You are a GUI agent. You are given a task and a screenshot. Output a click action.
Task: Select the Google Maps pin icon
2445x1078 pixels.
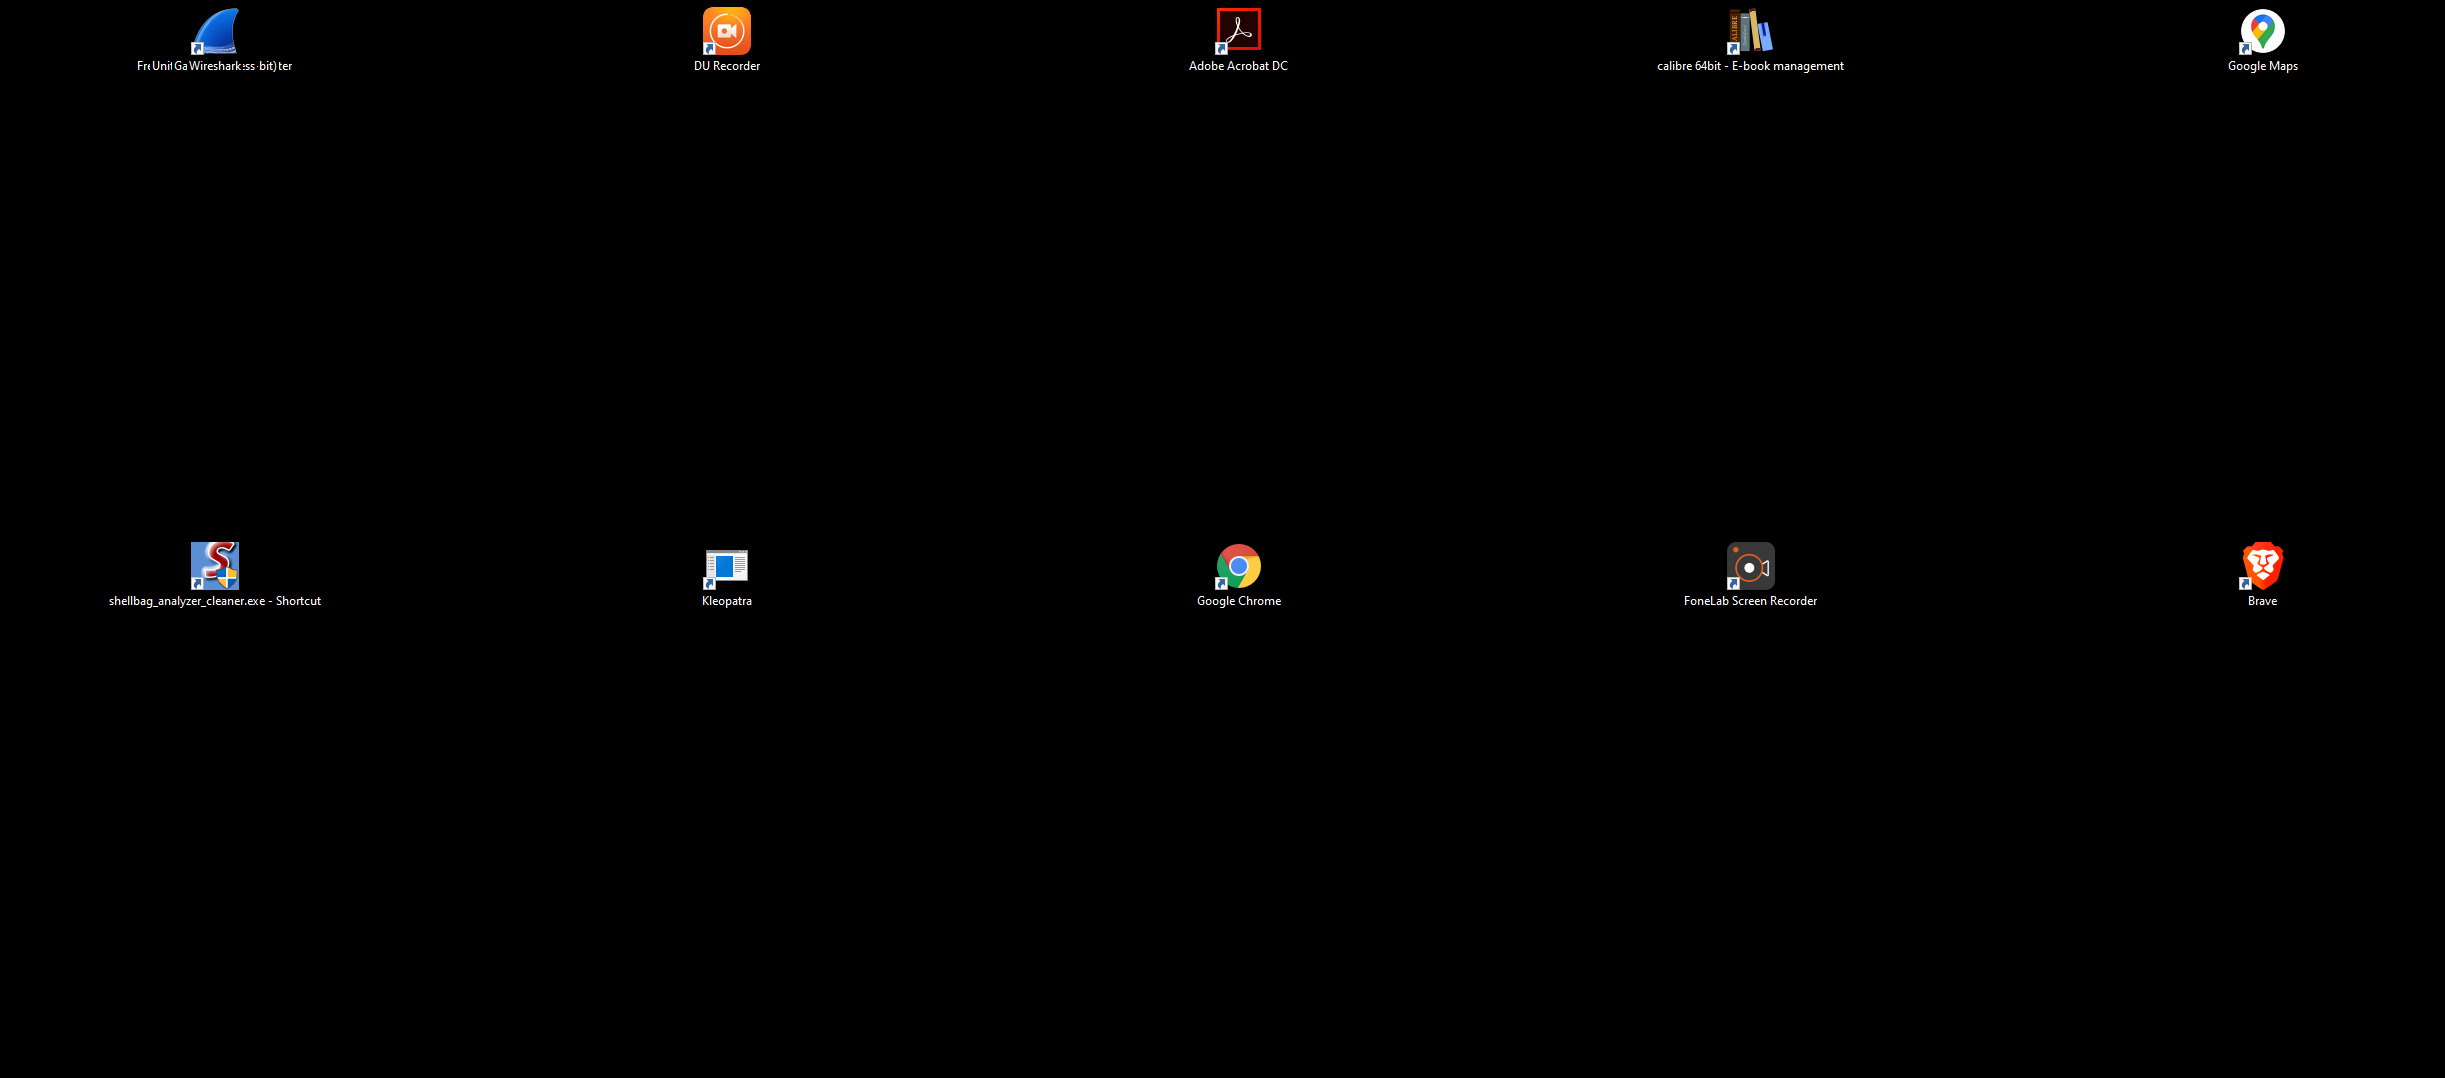pyautogui.click(x=2263, y=31)
